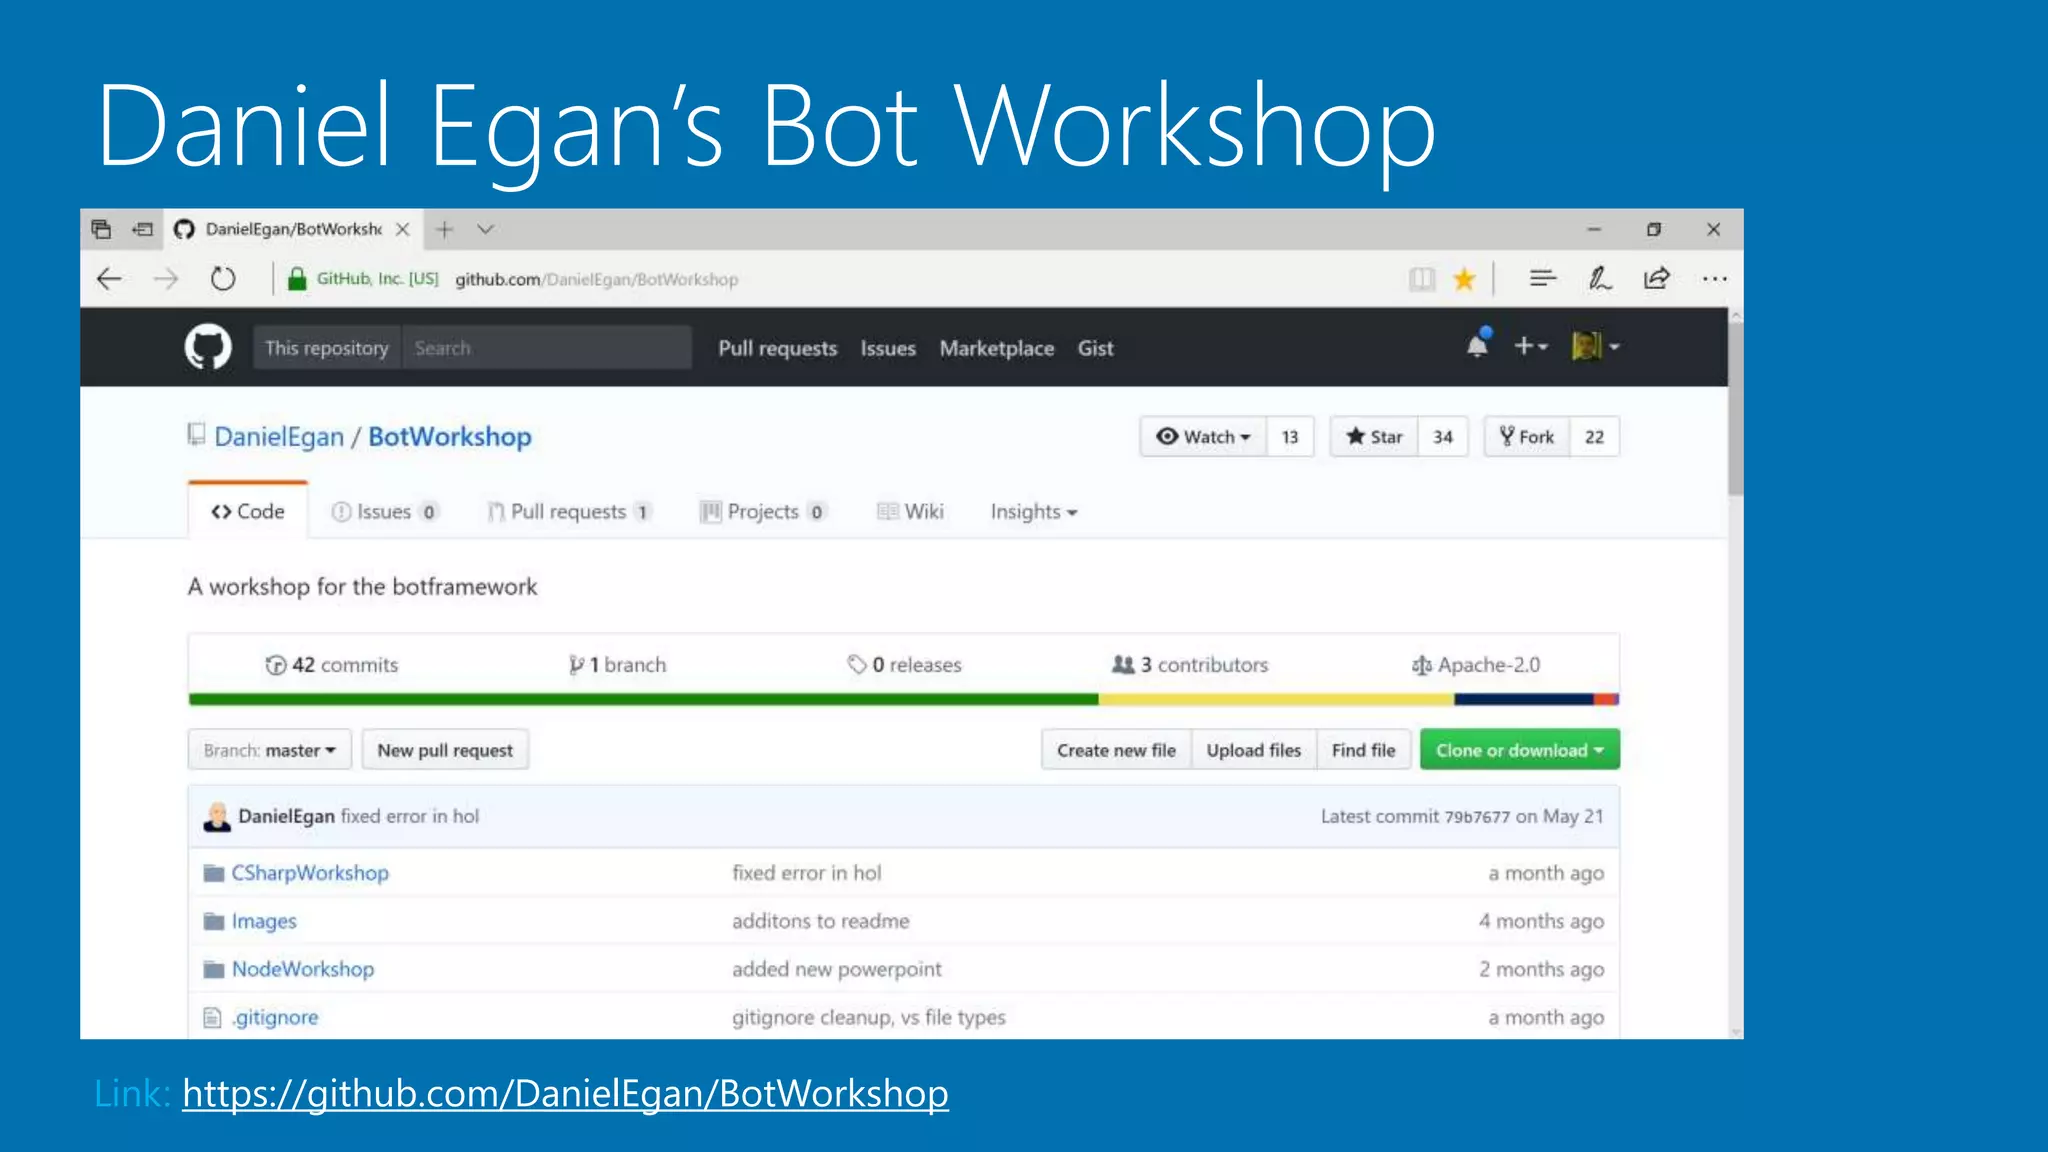
Task: Open Gist in top navigation
Action: [1095, 348]
